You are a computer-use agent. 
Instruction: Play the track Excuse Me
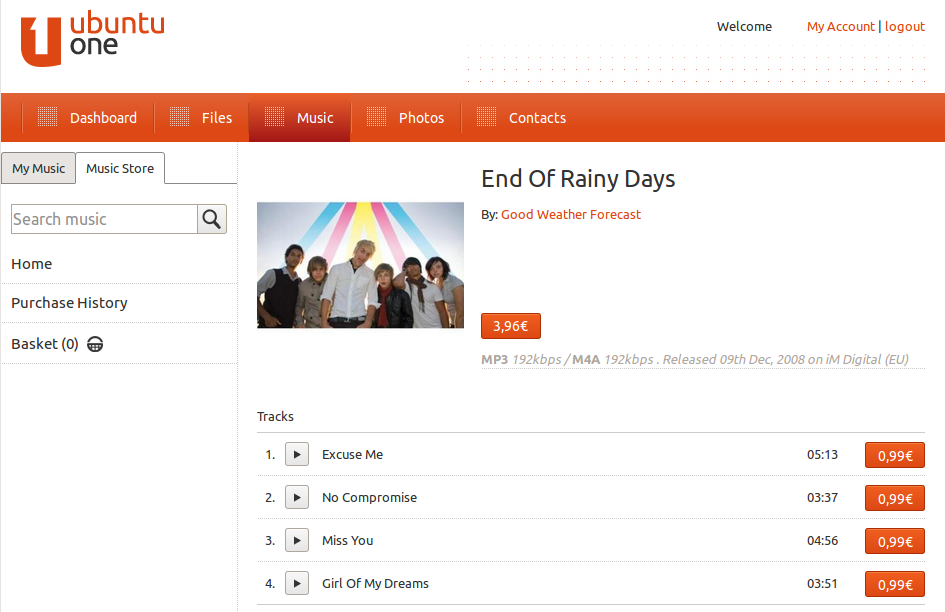point(297,454)
